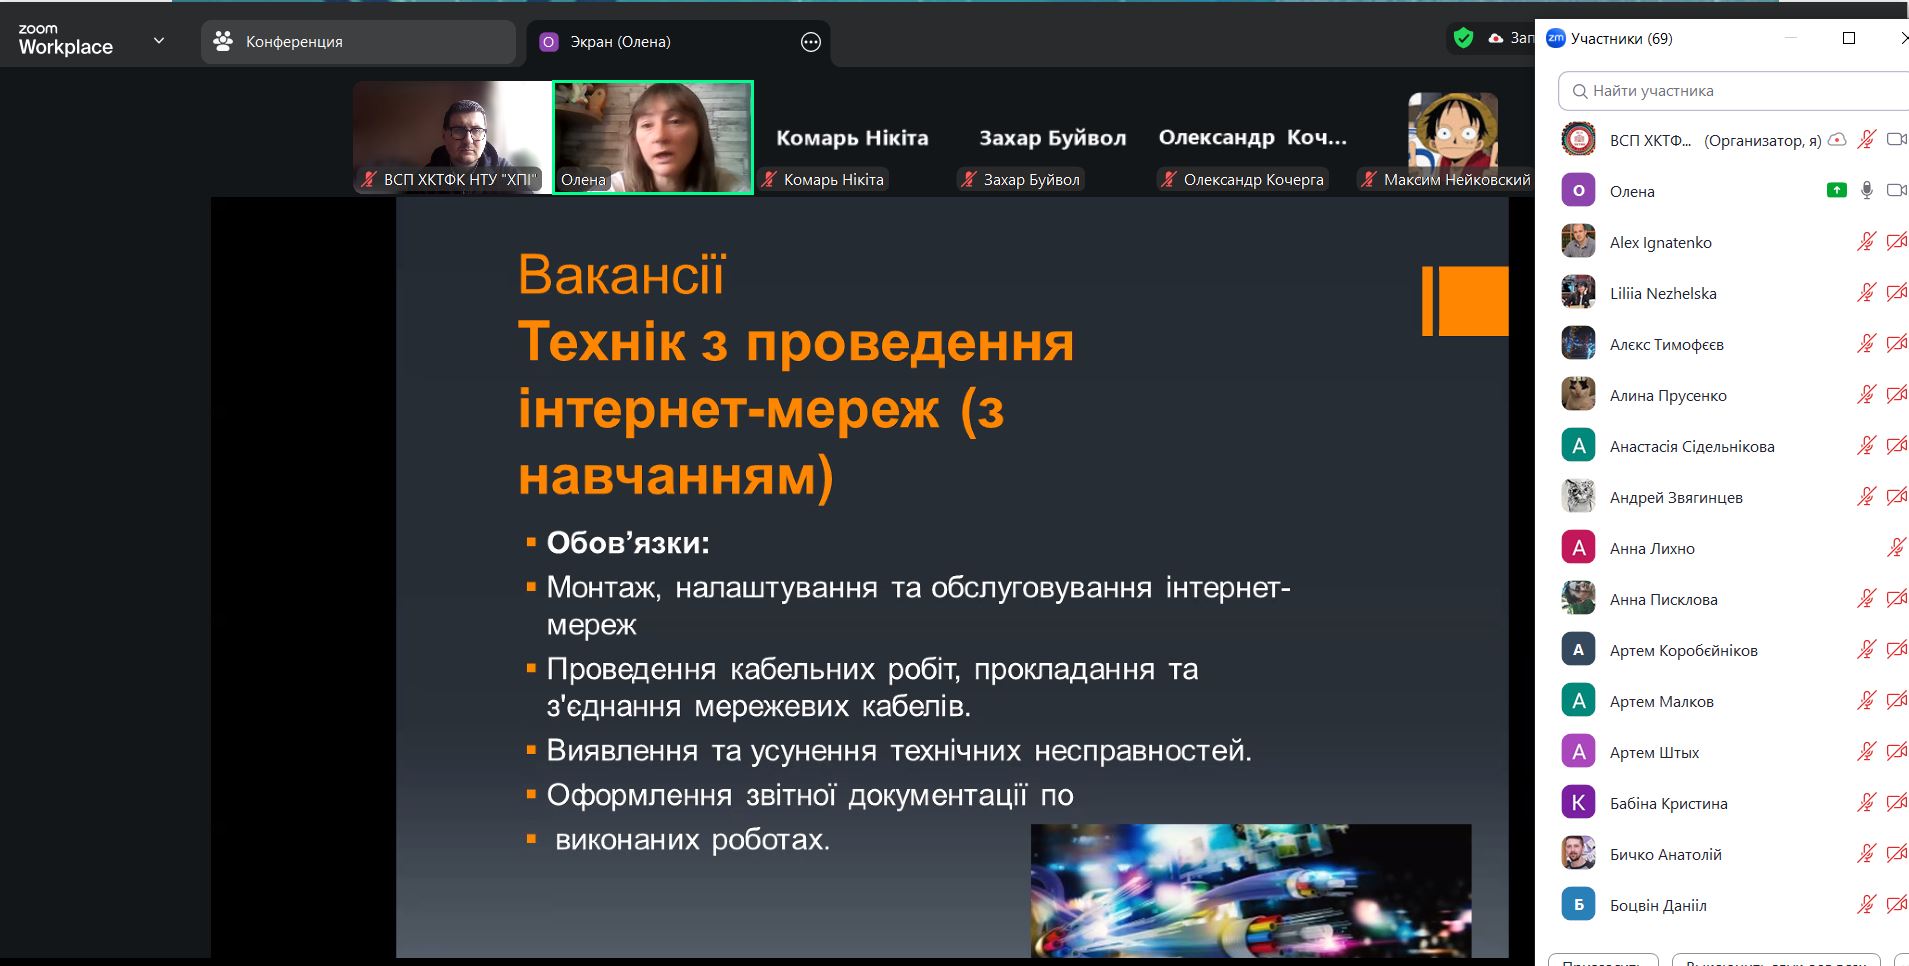Click Олена's microphone icon in participant list
This screenshot has width=1909, height=966.
click(1866, 190)
